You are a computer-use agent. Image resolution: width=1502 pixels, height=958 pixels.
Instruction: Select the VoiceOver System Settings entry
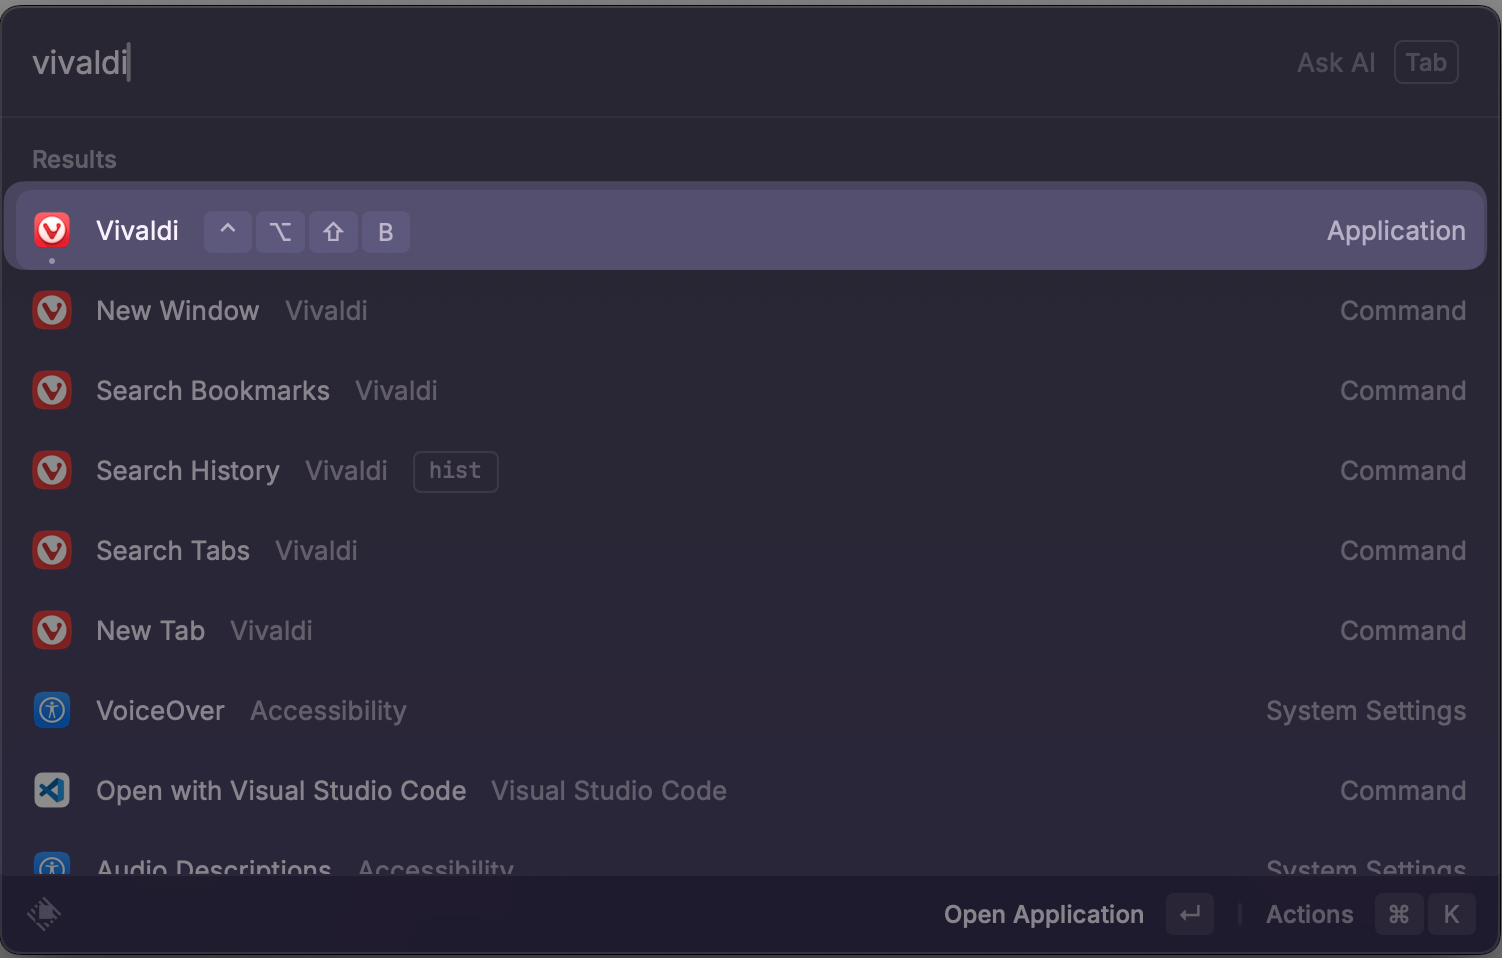160,710
